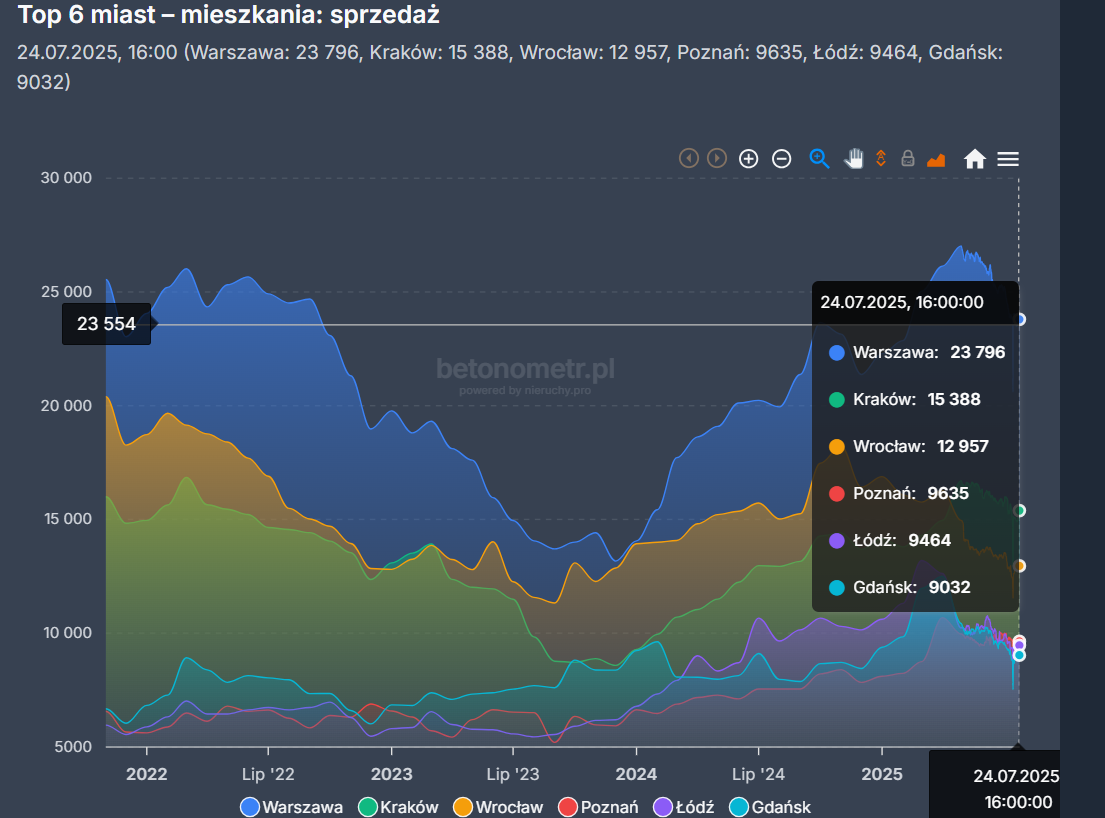The height and width of the screenshot is (818, 1105).
Task: Click Warszawa data point marker on chart
Action: tap(1019, 319)
